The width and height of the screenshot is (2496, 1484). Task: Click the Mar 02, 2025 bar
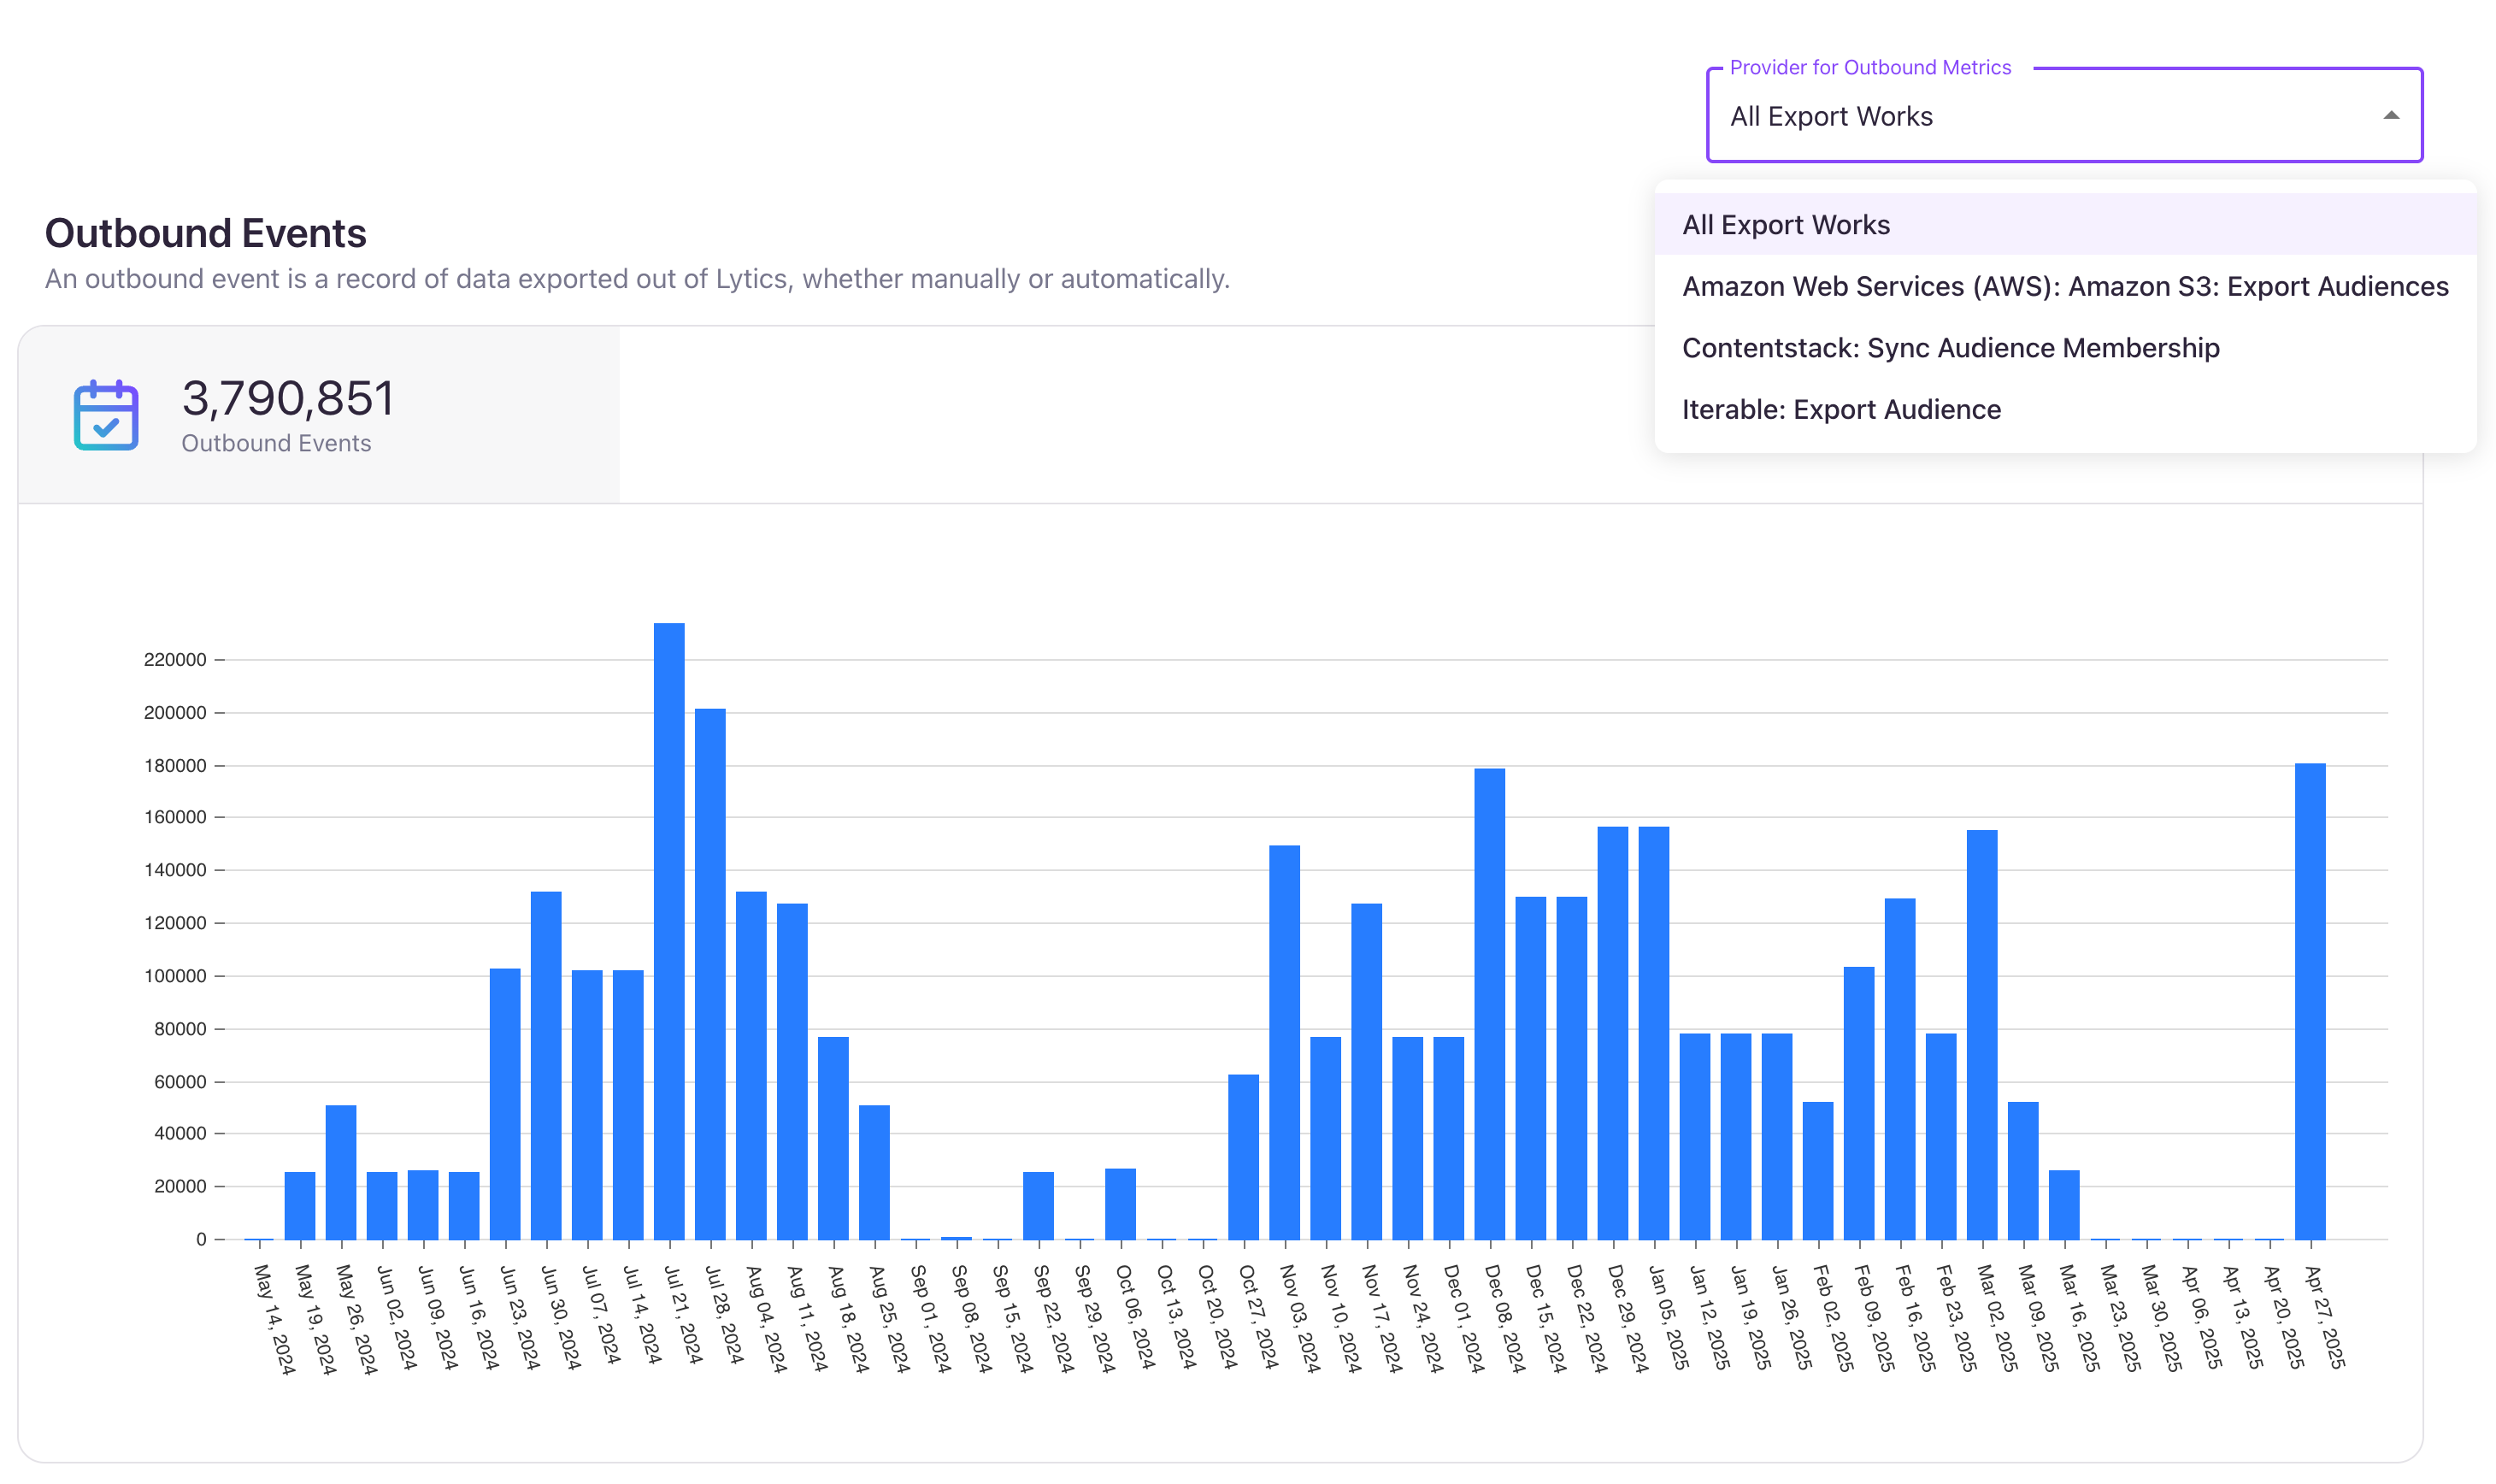pos(1981,1034)
